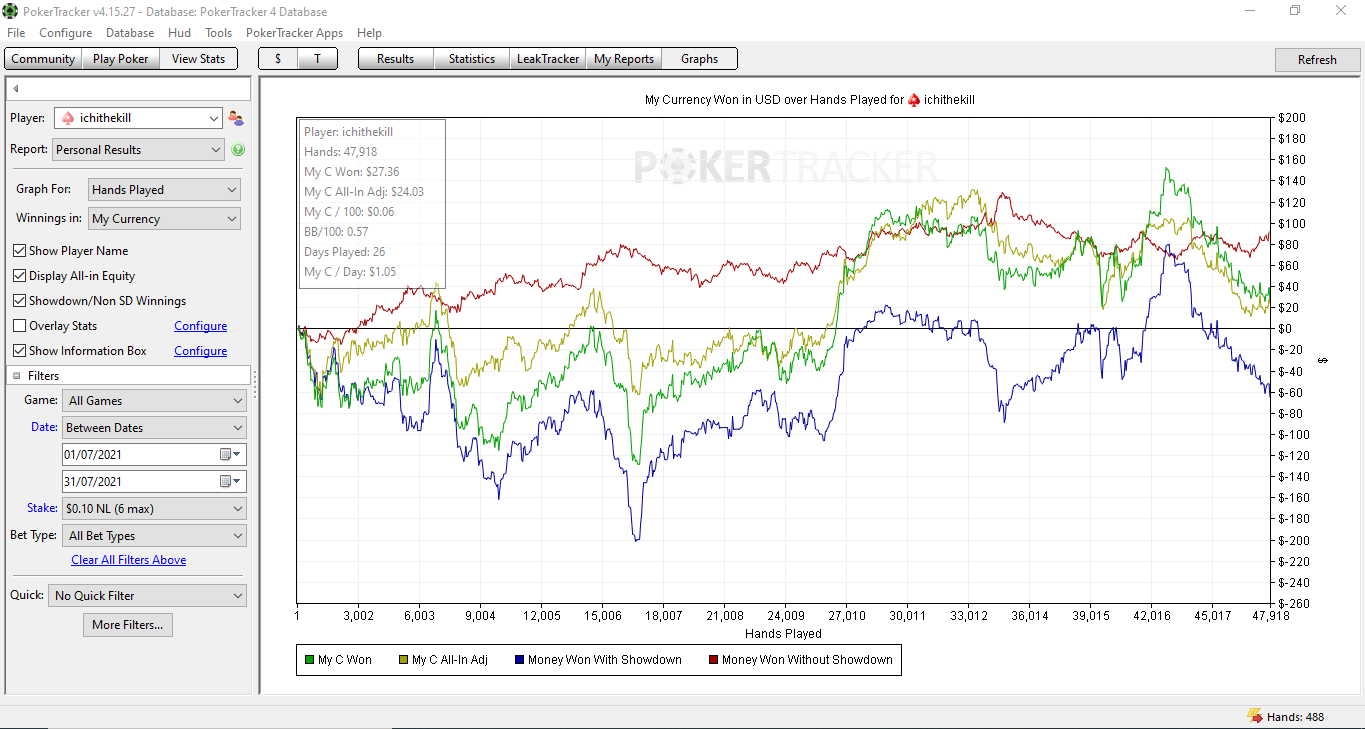Viewport: 1365px width, 729px height.
Task: Open the calendar picker for 01/07/2021
Action: (230, 454)
